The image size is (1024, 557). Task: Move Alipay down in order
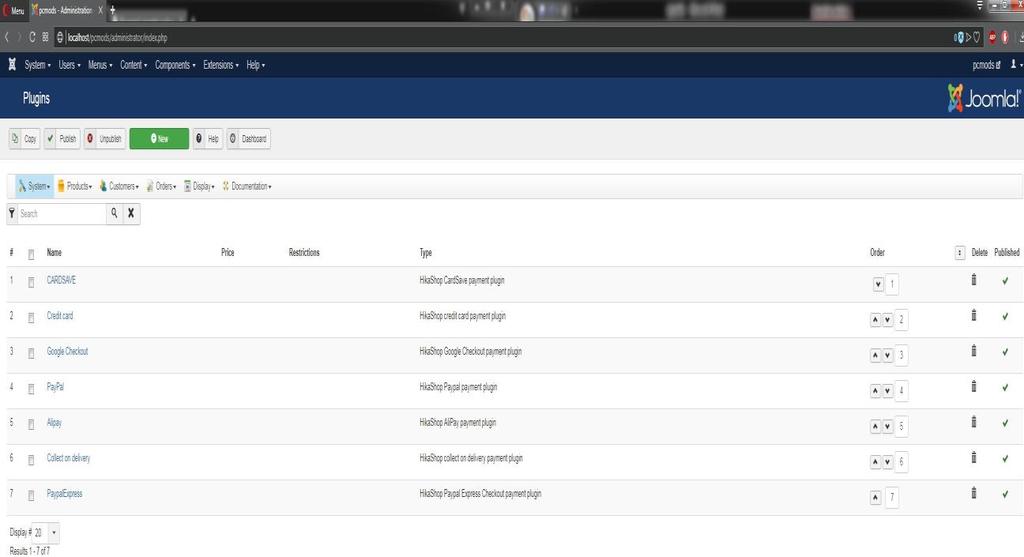888,426
